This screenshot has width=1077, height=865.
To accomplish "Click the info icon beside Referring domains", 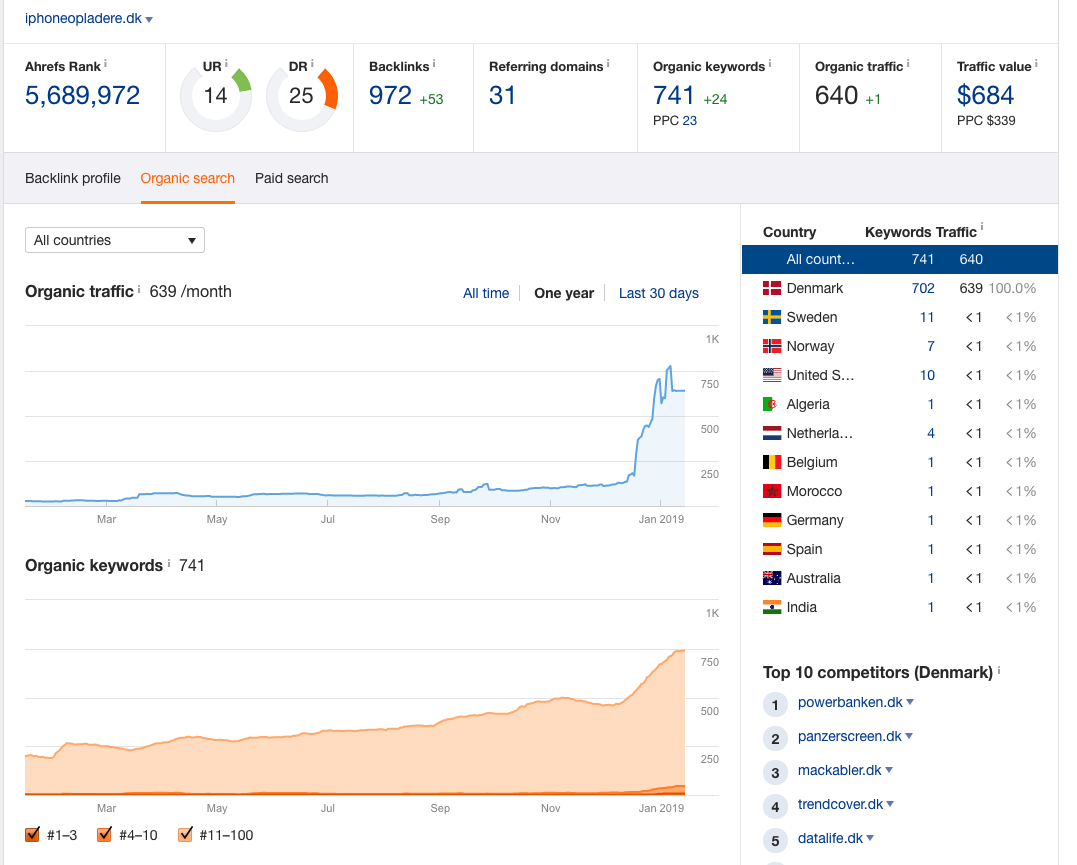I will [609, 64].
